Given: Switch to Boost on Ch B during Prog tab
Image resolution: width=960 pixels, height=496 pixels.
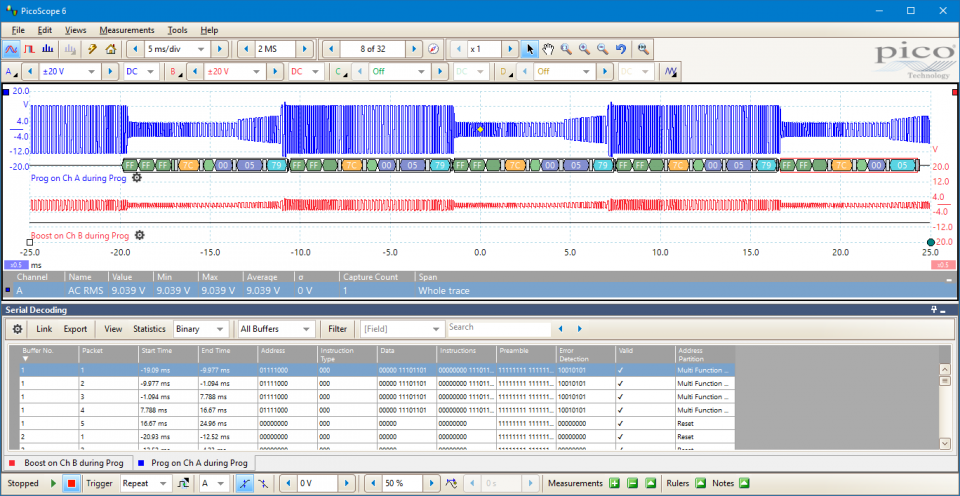Looking at the screenshot, I should (x=68, y=462).
